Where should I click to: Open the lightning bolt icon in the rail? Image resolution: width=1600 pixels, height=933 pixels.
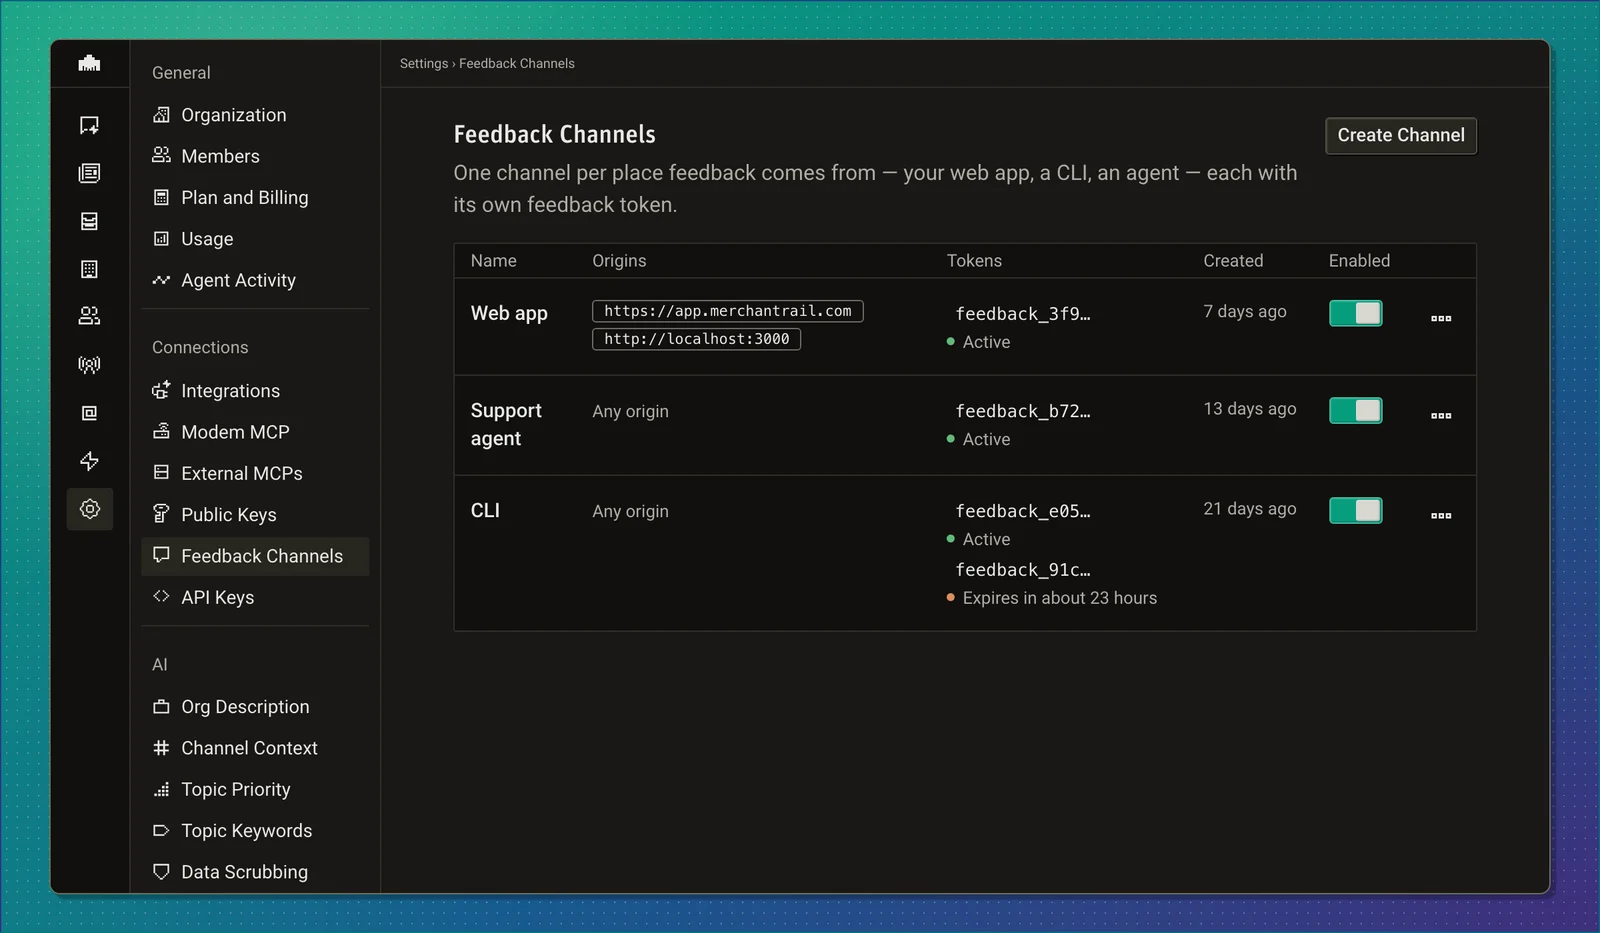coord(89,461)
